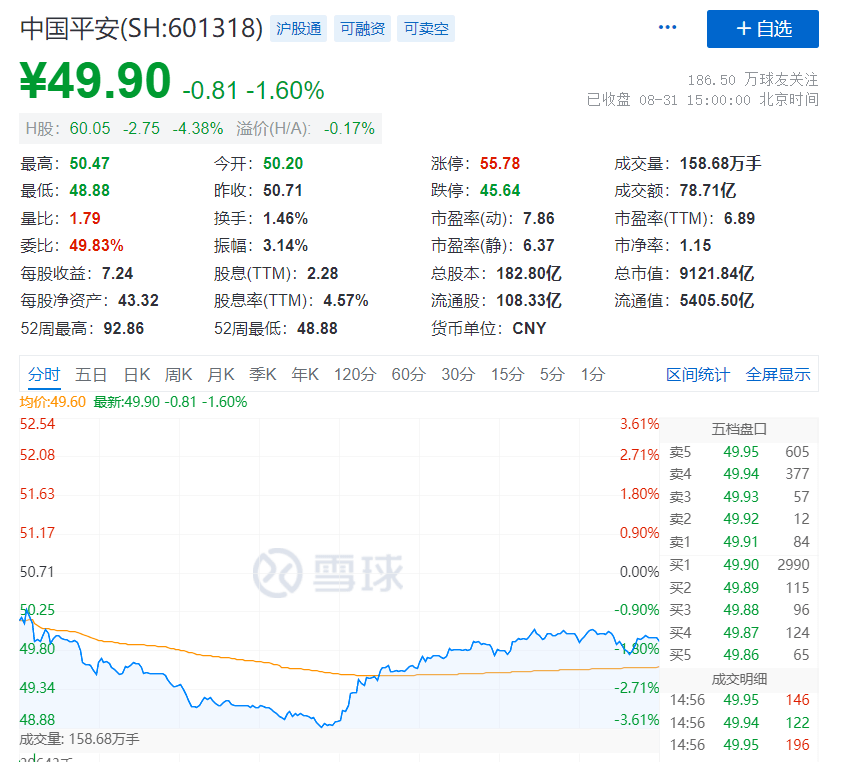863x762 pixels.
Task: Click the 每股收益 value 7.24
Action: (117, 273)
